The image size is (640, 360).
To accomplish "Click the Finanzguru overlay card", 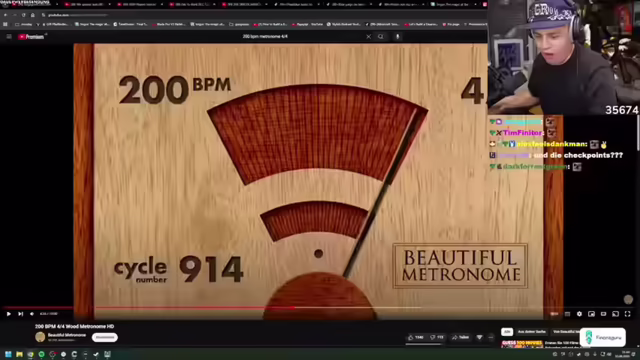I will (603, 337).
